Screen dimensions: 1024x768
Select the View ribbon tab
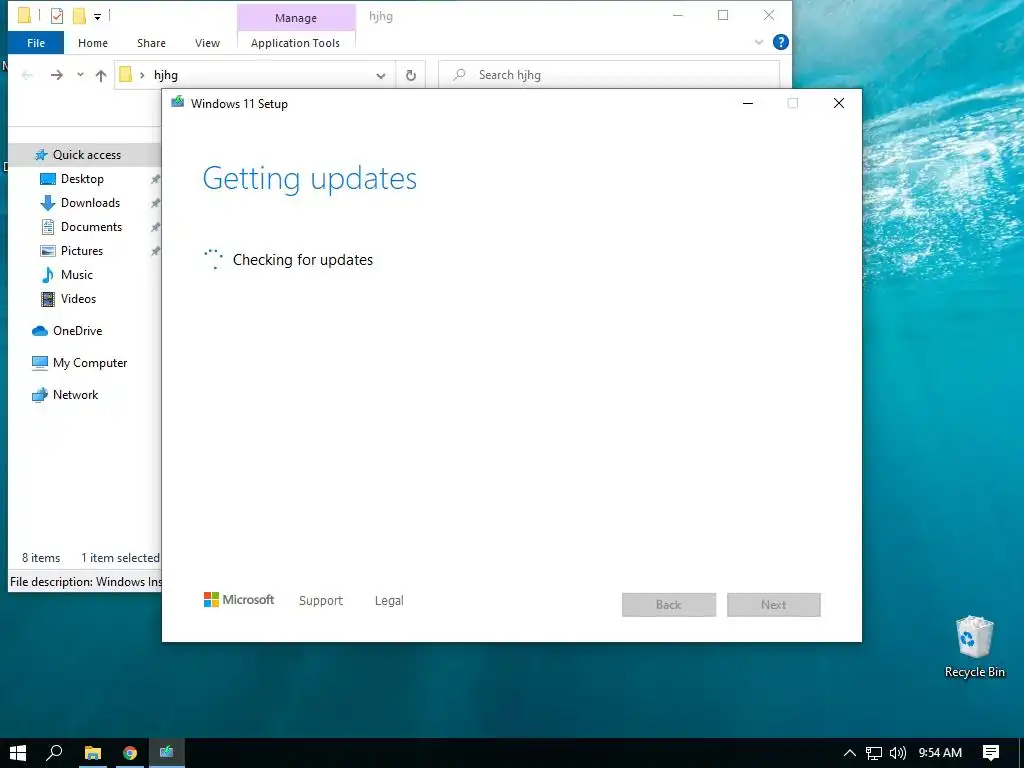point(207,43)
